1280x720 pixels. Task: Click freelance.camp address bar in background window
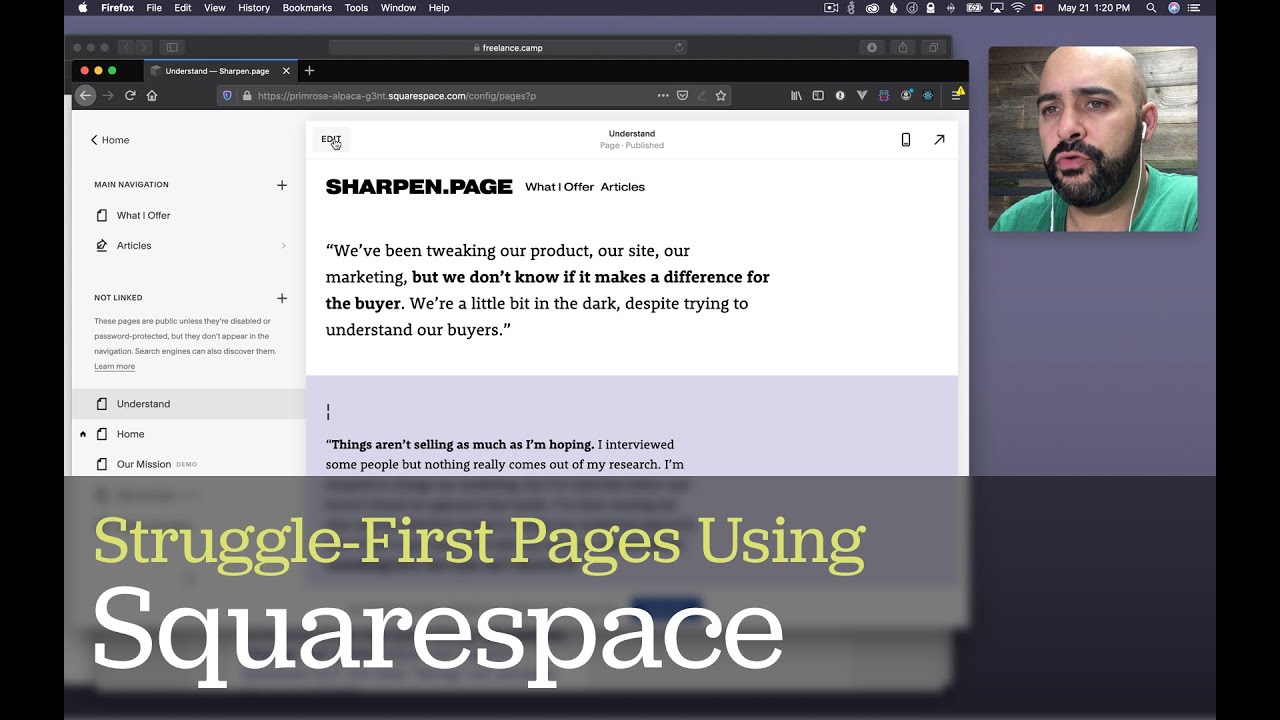point(509,47)
